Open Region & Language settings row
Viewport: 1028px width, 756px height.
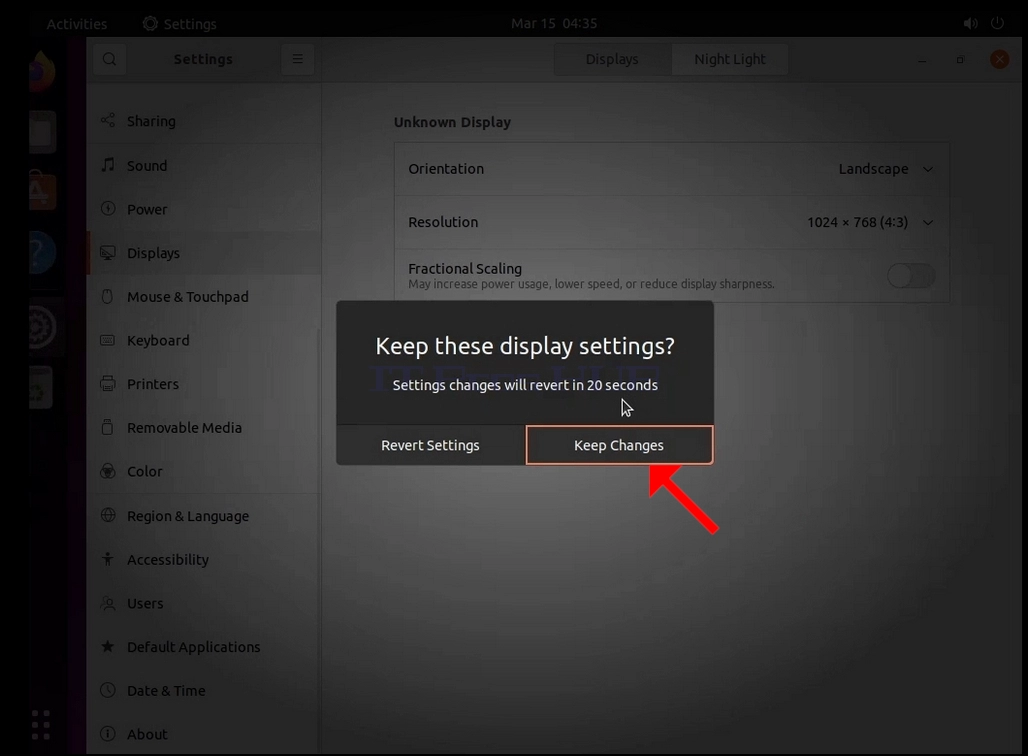203,516
